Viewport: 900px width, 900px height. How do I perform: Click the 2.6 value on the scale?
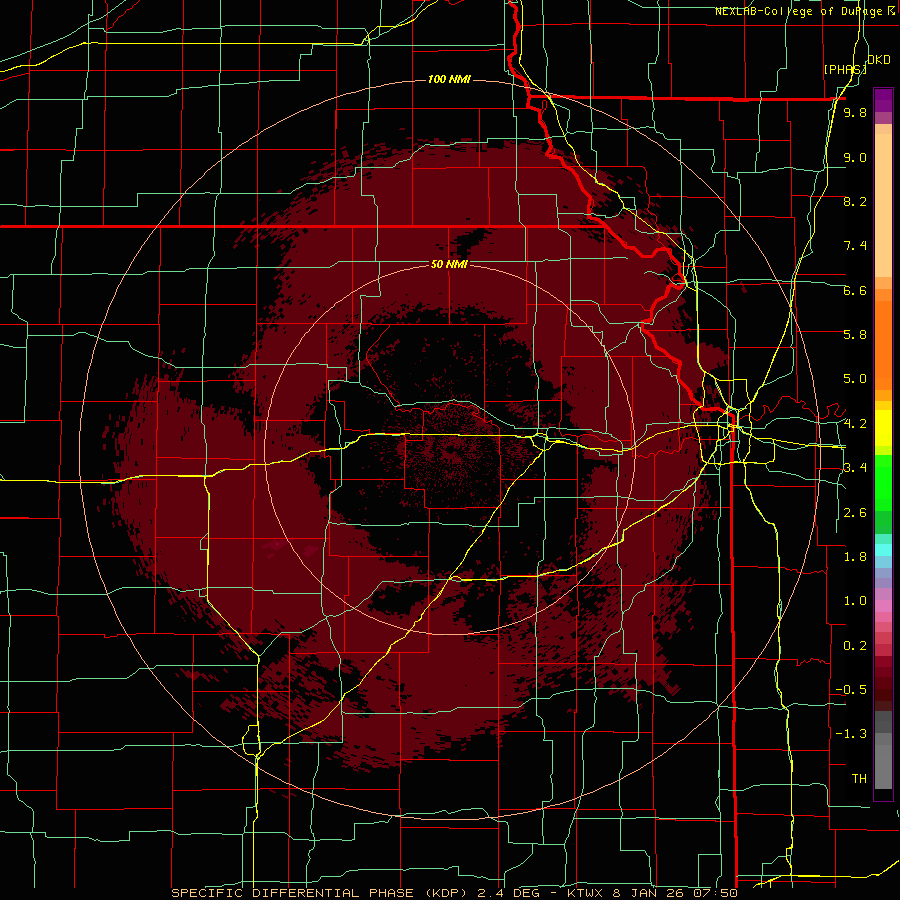pyautogui.click(x=855, y=513)
